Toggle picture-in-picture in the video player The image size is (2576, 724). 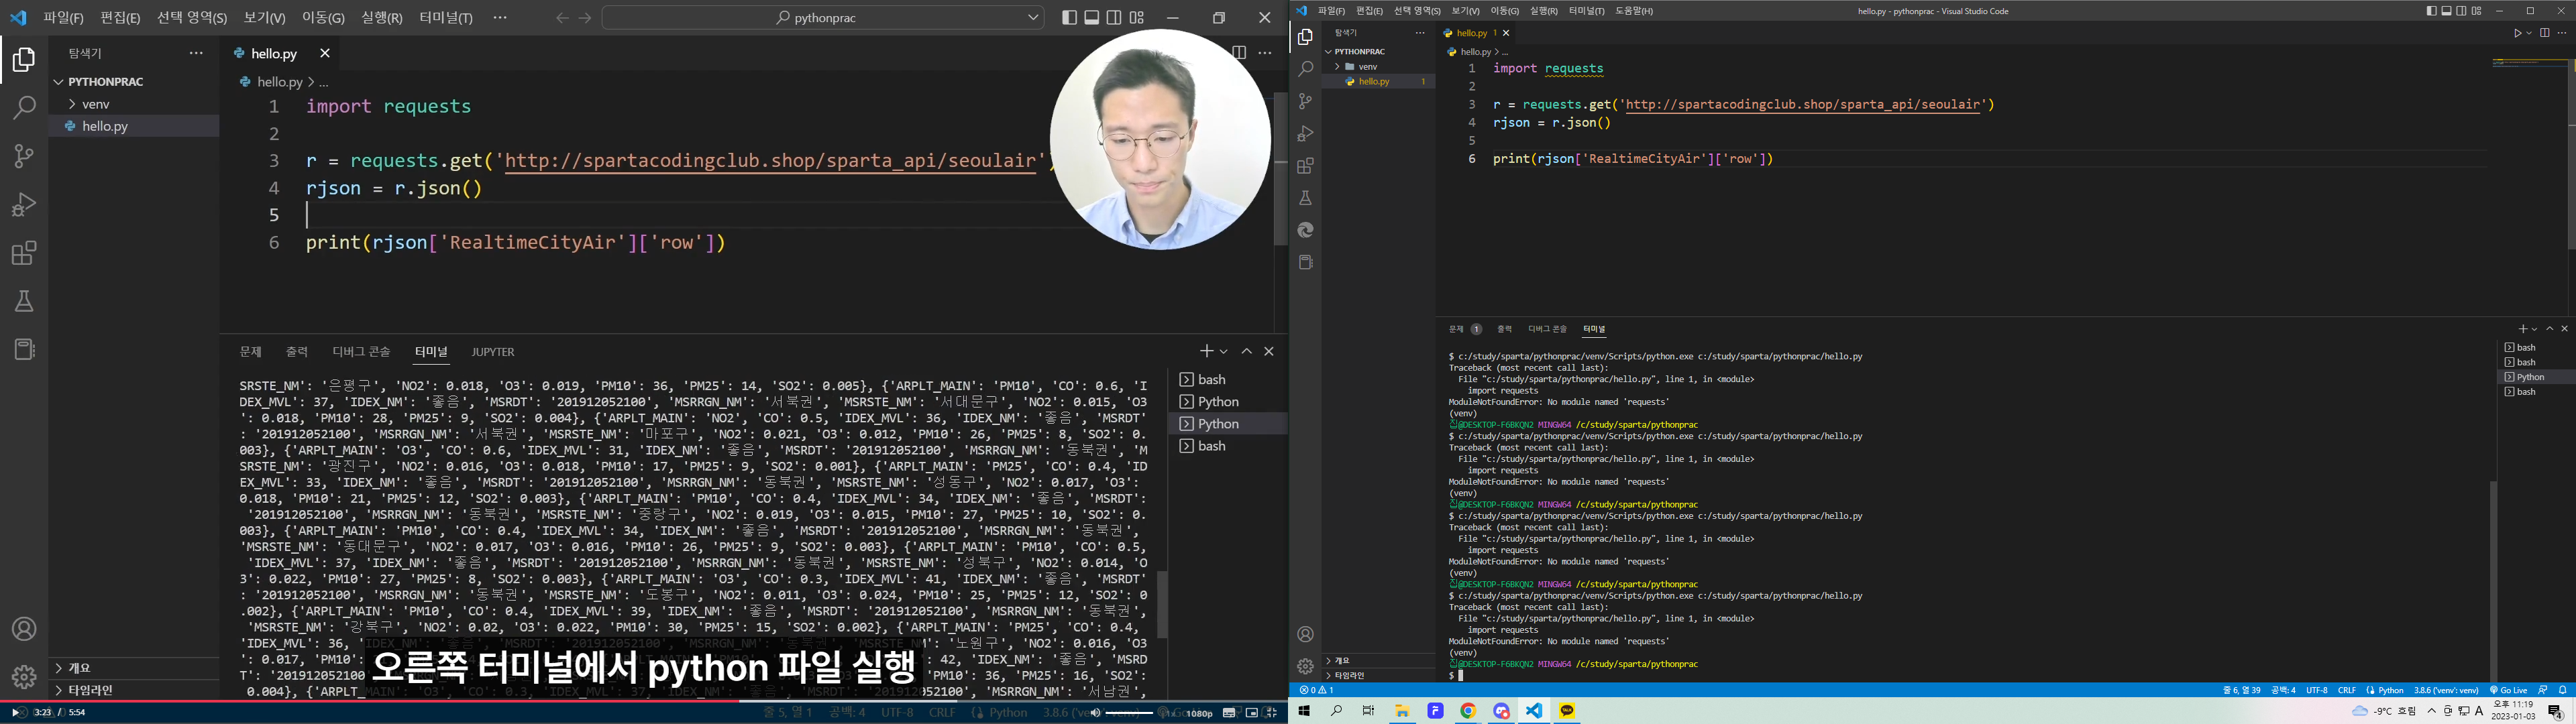click(x=1251, y=713)
